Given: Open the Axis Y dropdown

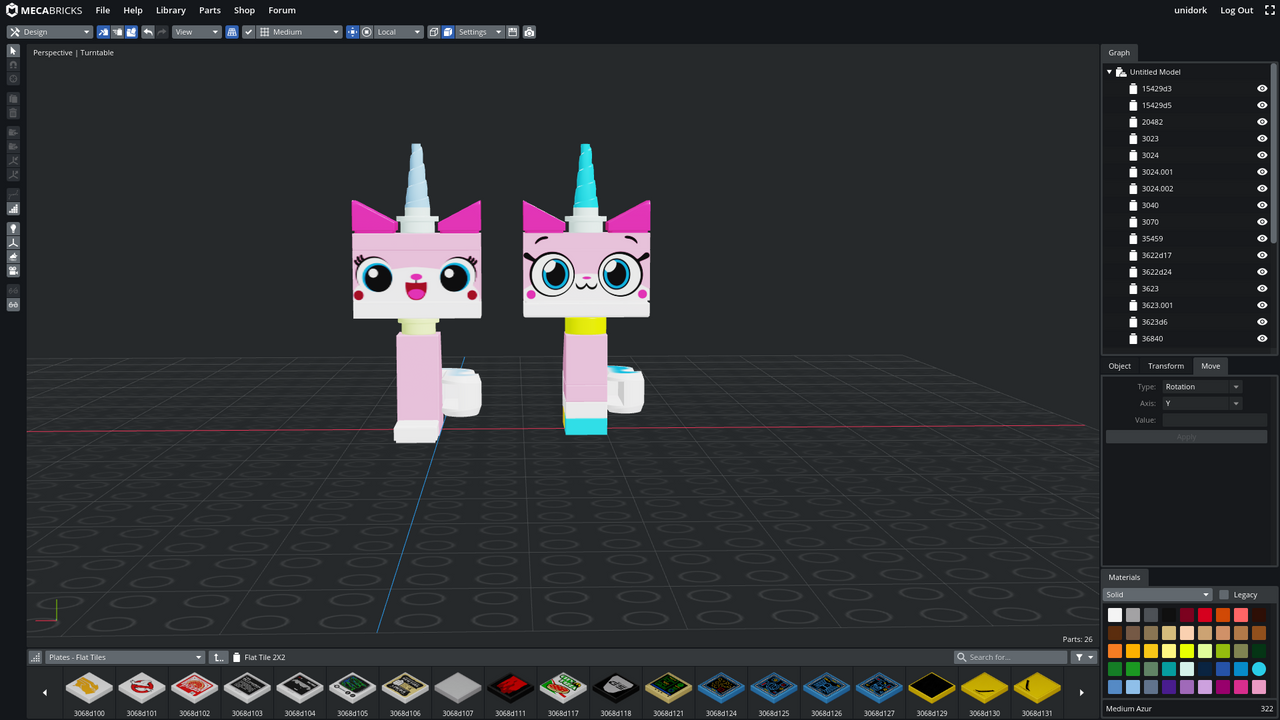Looking at the screenshot, I should pyautogui.click(x=1202, y=403).
